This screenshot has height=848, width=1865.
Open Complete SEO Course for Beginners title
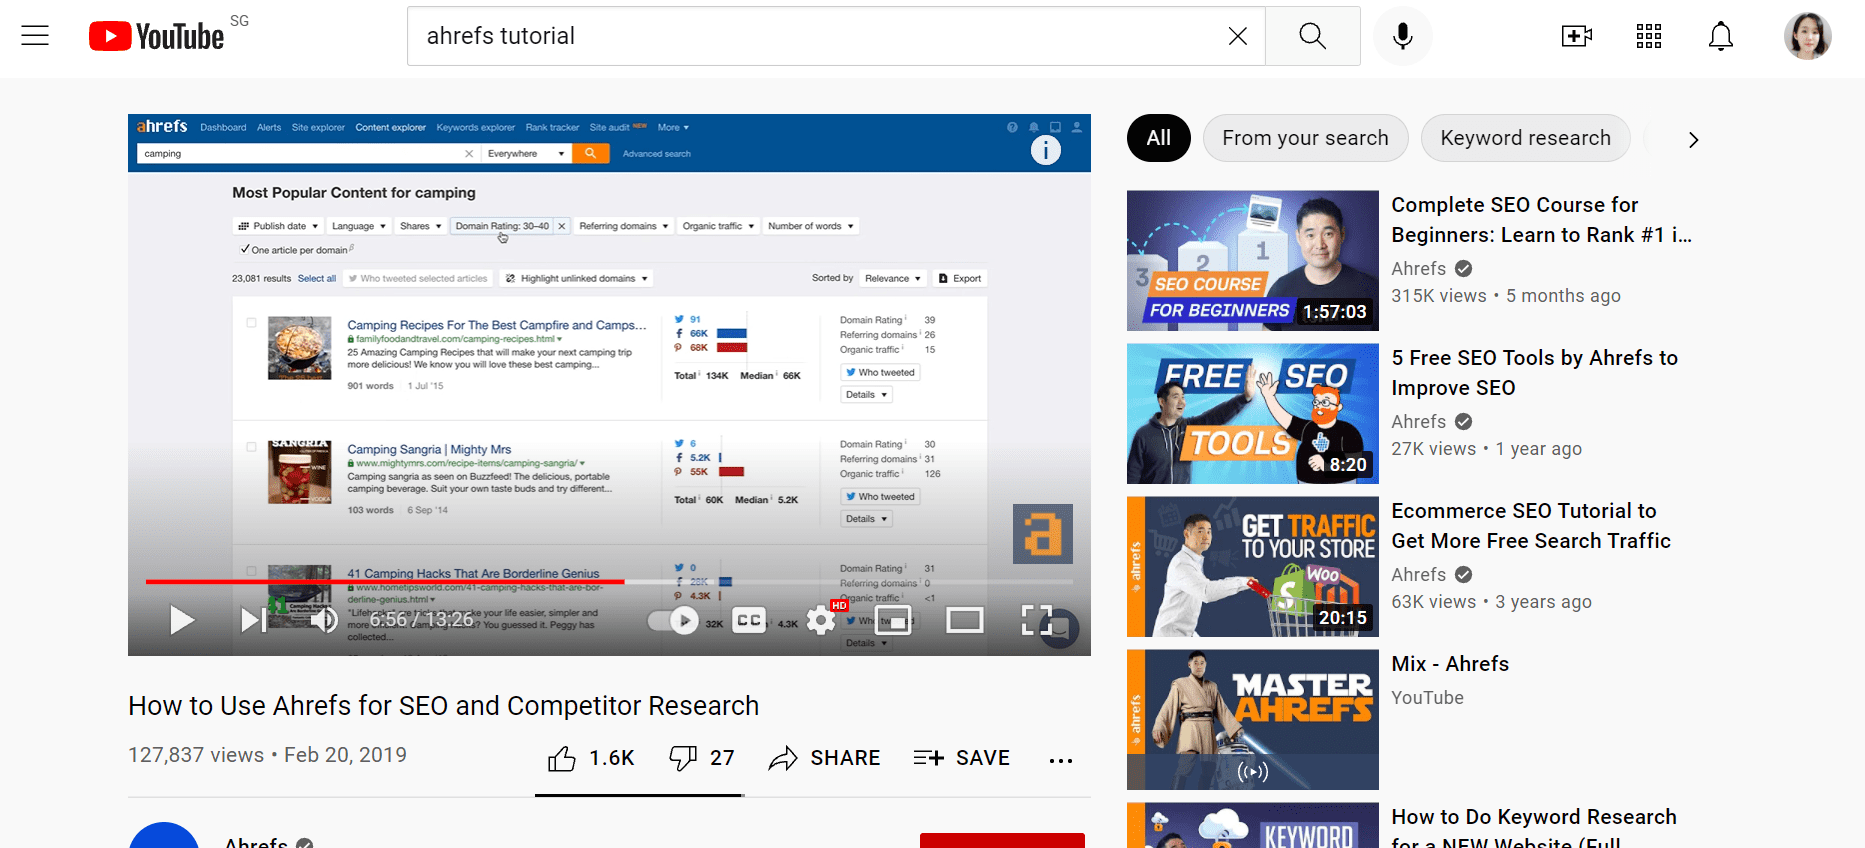coord(1541,220)
